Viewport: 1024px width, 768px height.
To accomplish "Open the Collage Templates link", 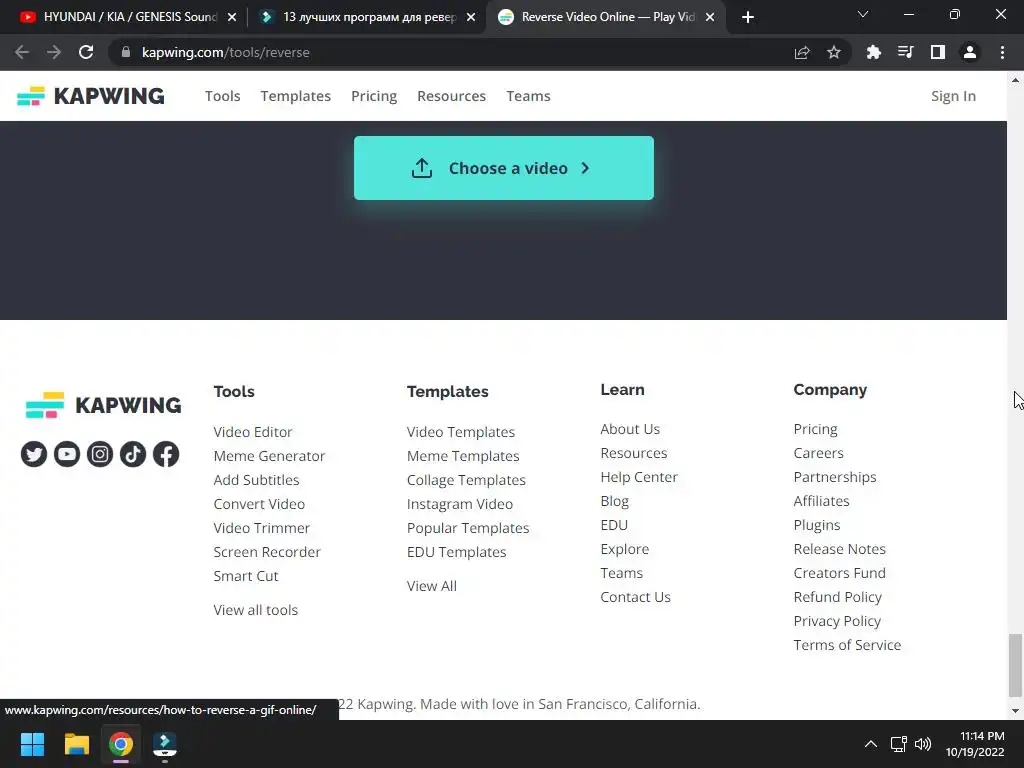I will [x=466, y=480].
